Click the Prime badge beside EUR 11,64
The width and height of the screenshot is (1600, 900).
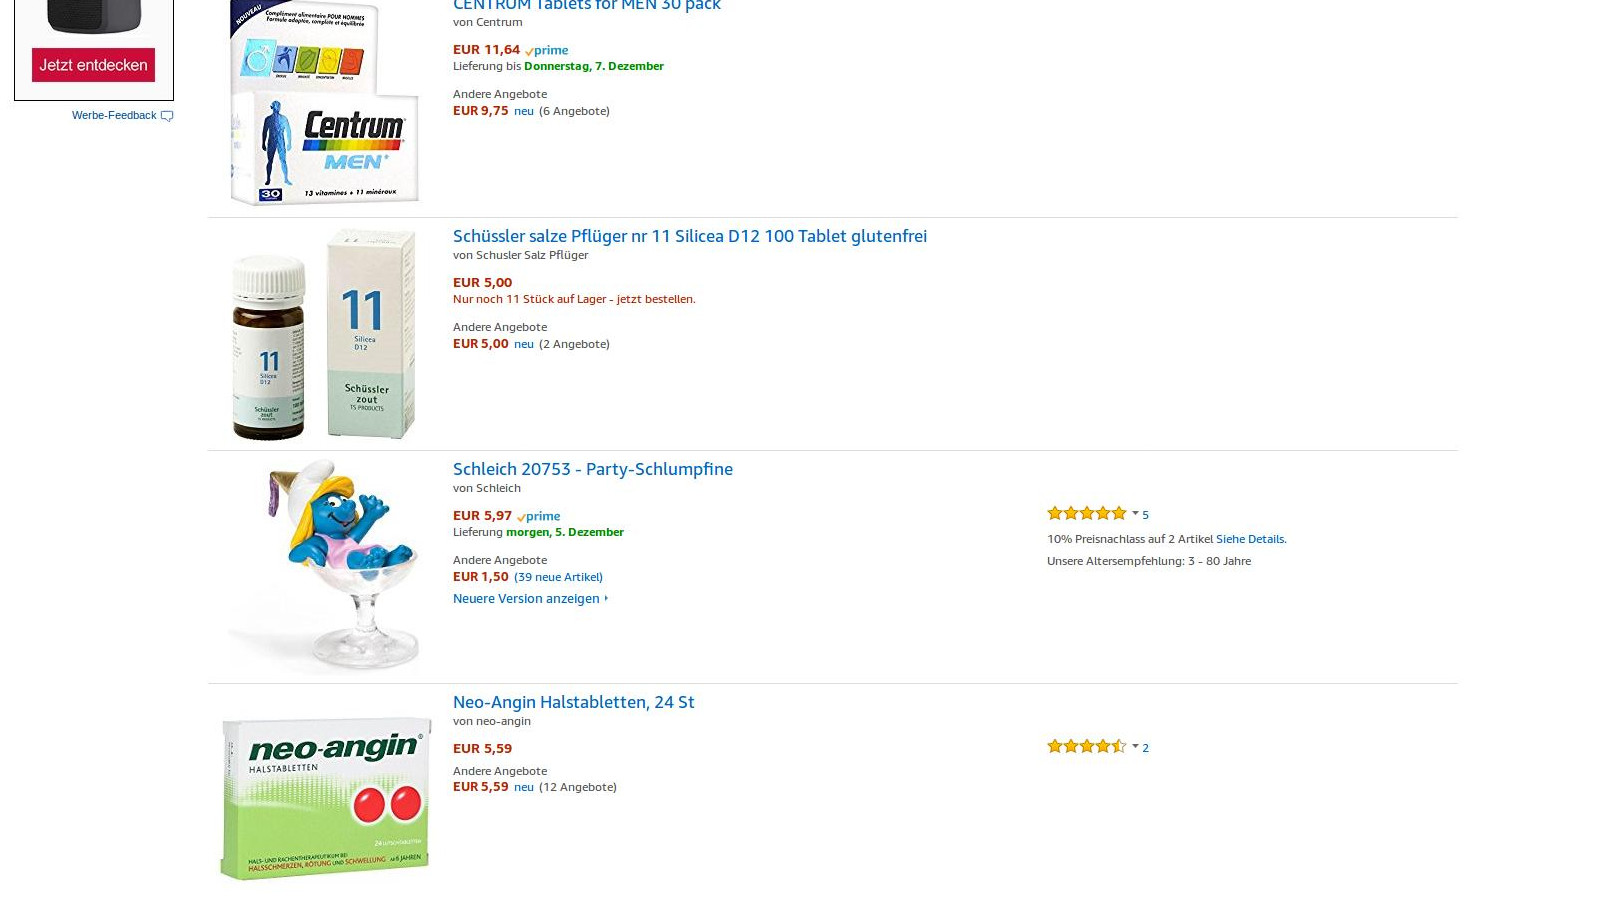pos(547,50)
